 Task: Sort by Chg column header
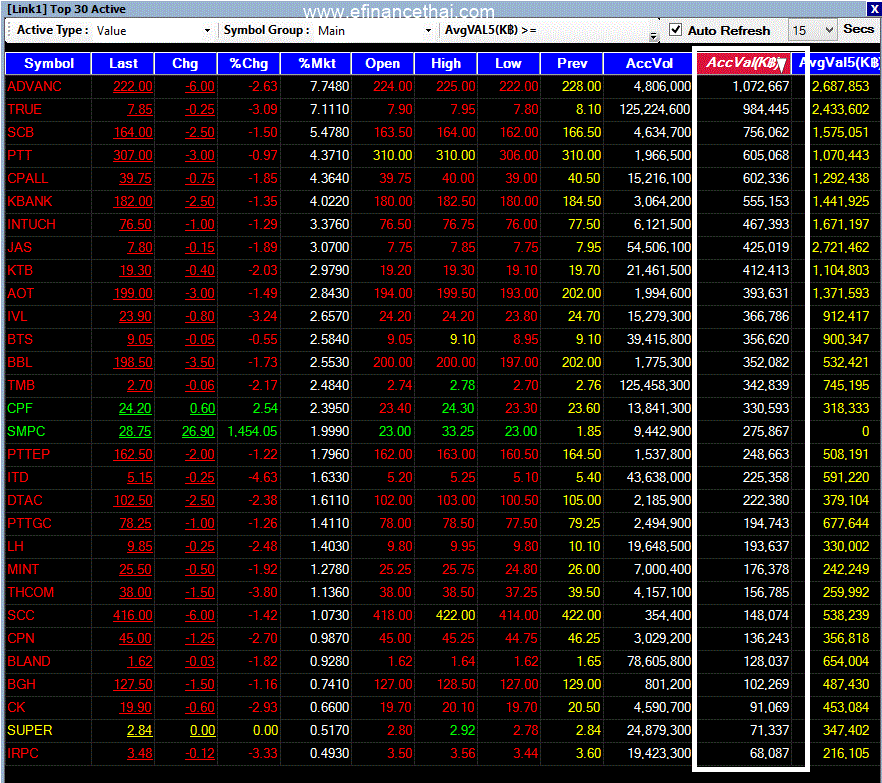point(186,64)
